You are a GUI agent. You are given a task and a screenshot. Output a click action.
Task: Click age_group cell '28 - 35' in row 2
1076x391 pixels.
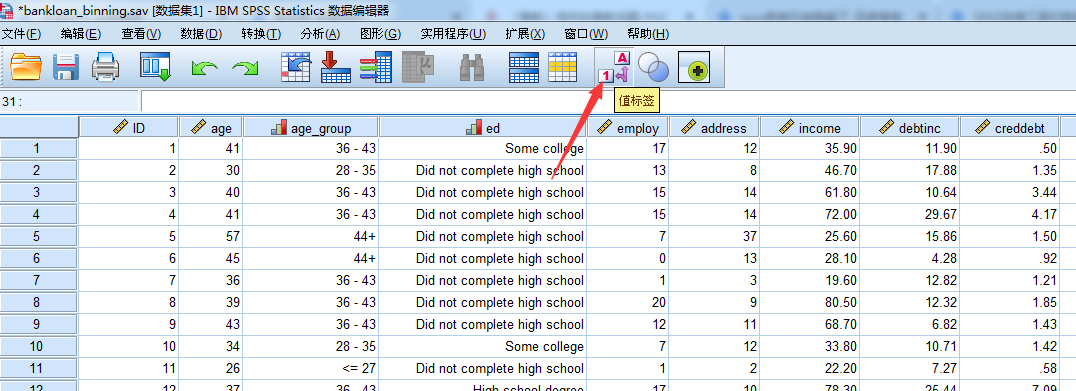coord(311,170)
